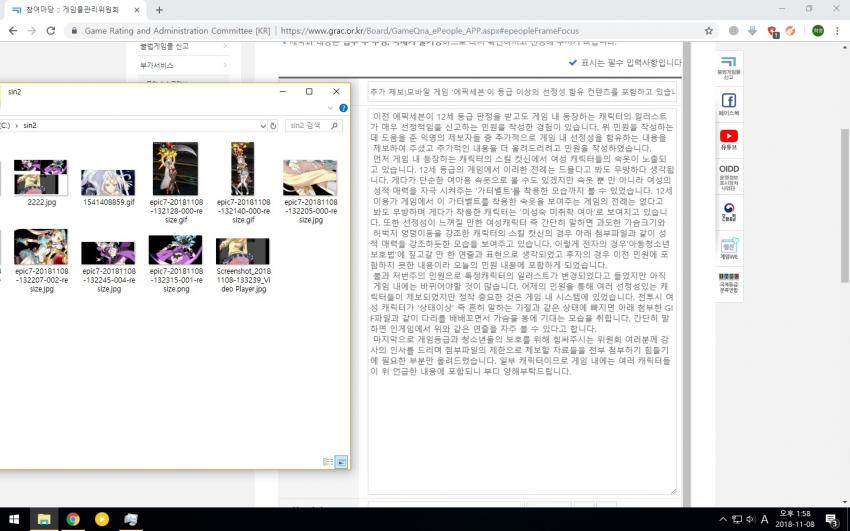Expand the 불법게임물 신고 menu item
Screen dimensions: 850x531
(182, 47)
